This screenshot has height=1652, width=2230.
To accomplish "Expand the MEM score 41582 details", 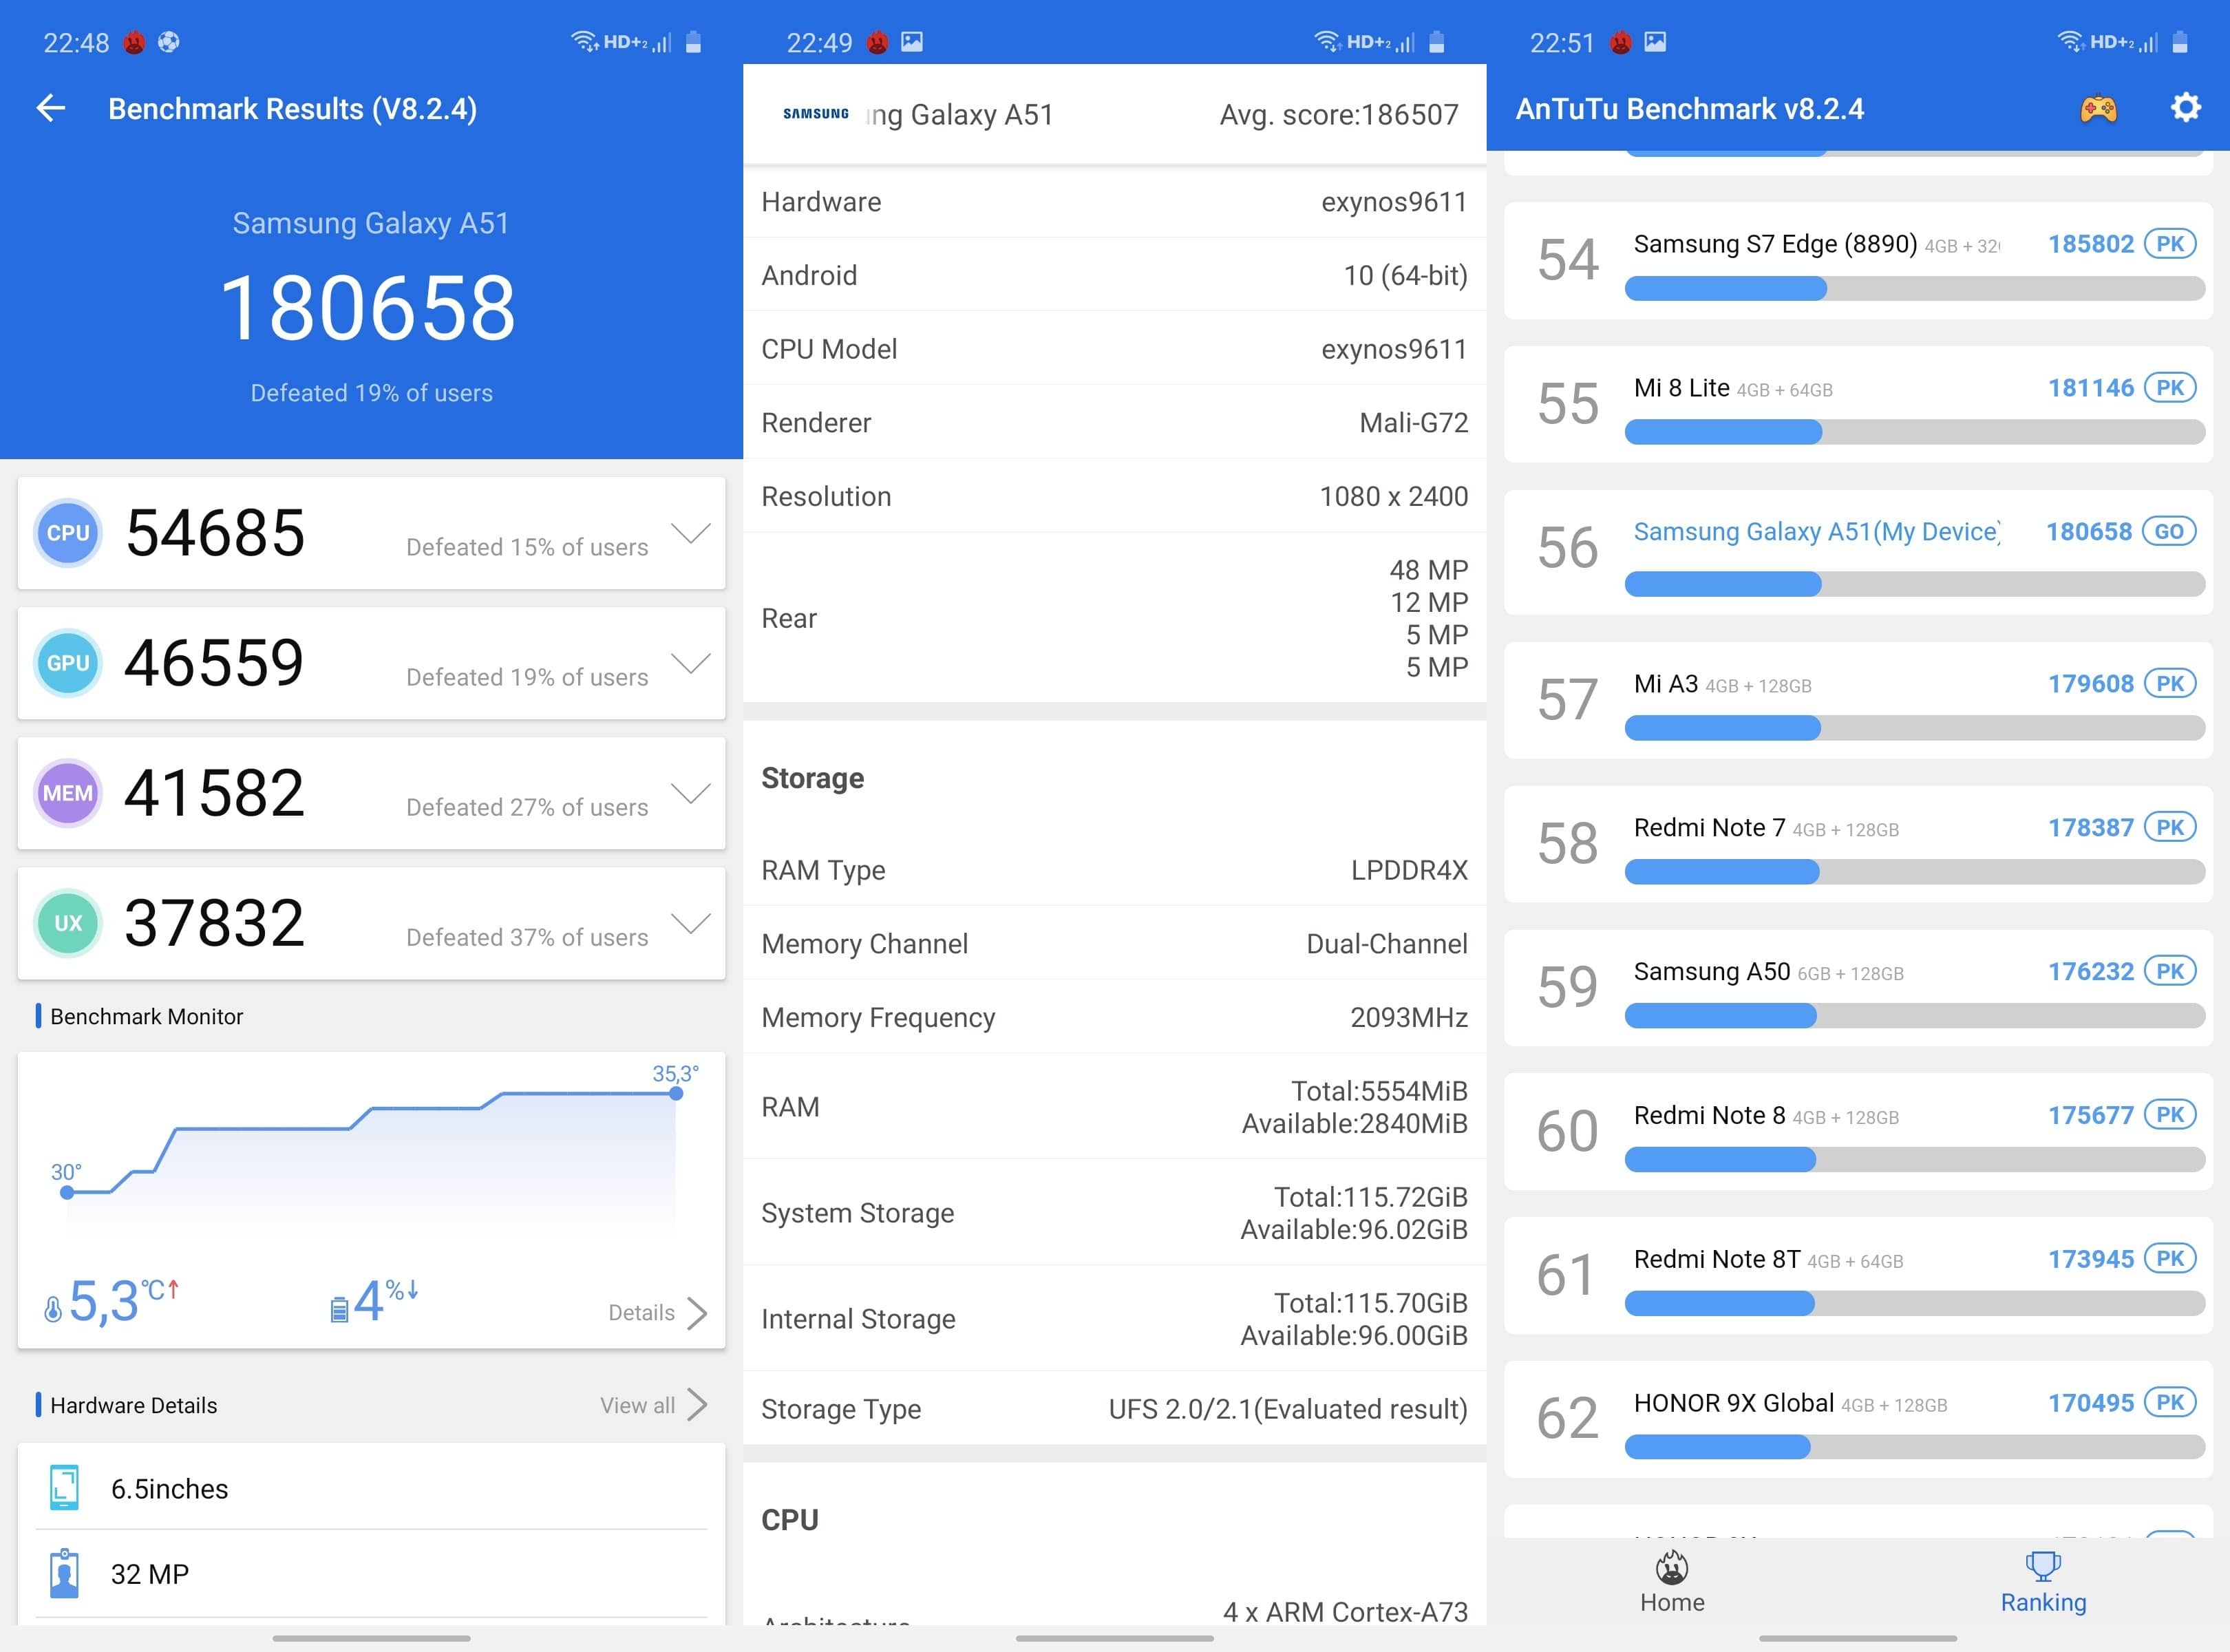I will pyautogui.click(x=691, y=793).
